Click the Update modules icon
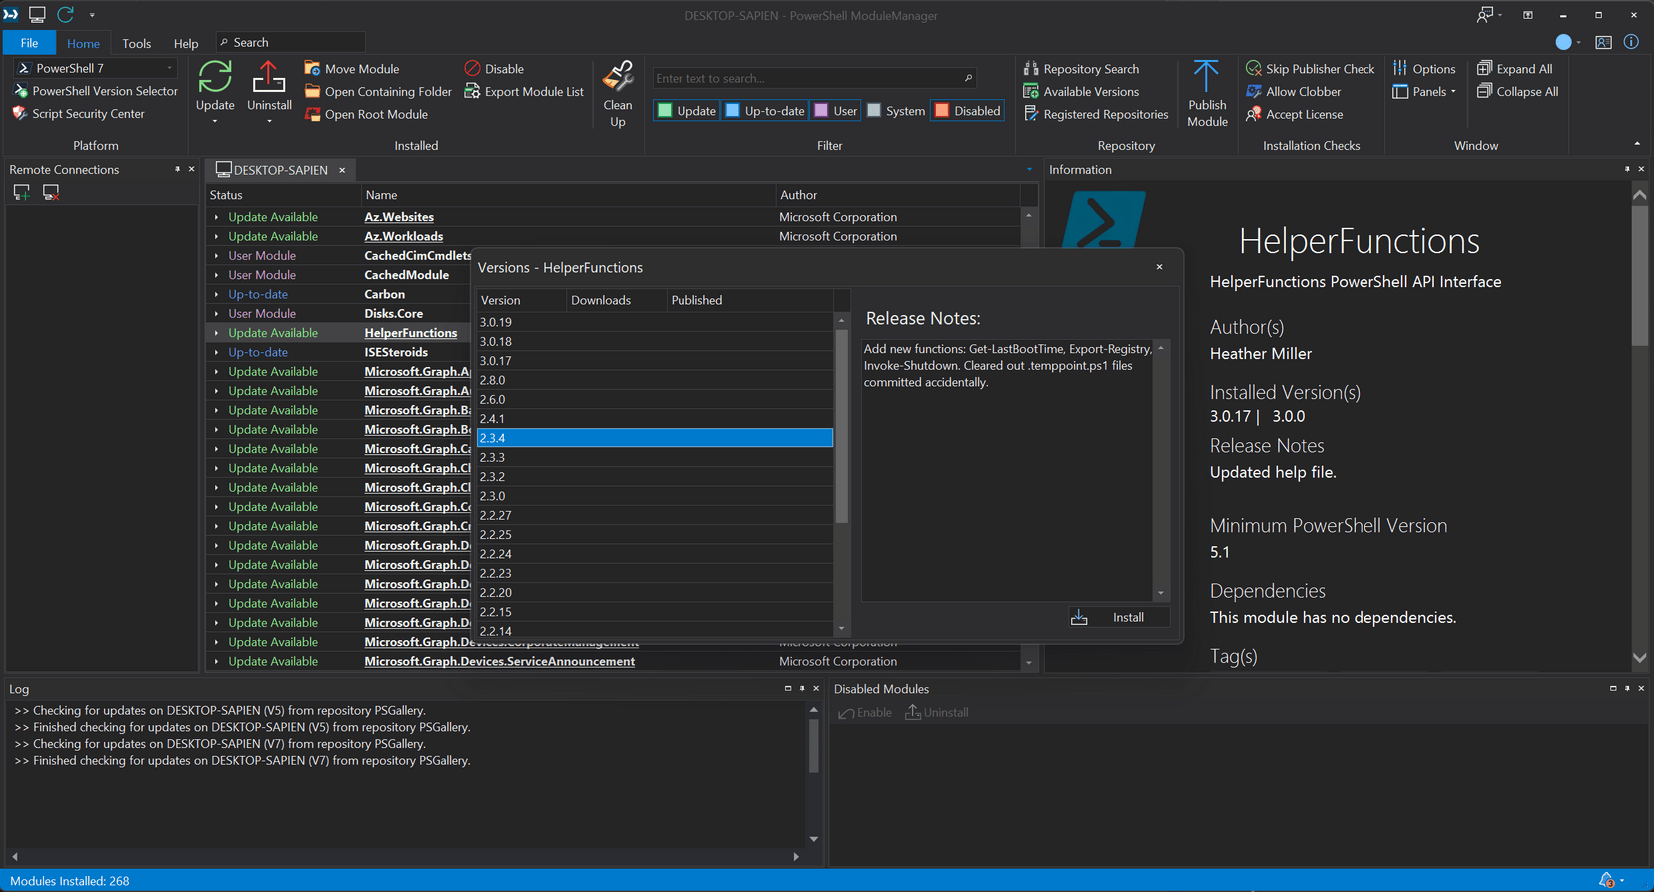 pos(215,78)
